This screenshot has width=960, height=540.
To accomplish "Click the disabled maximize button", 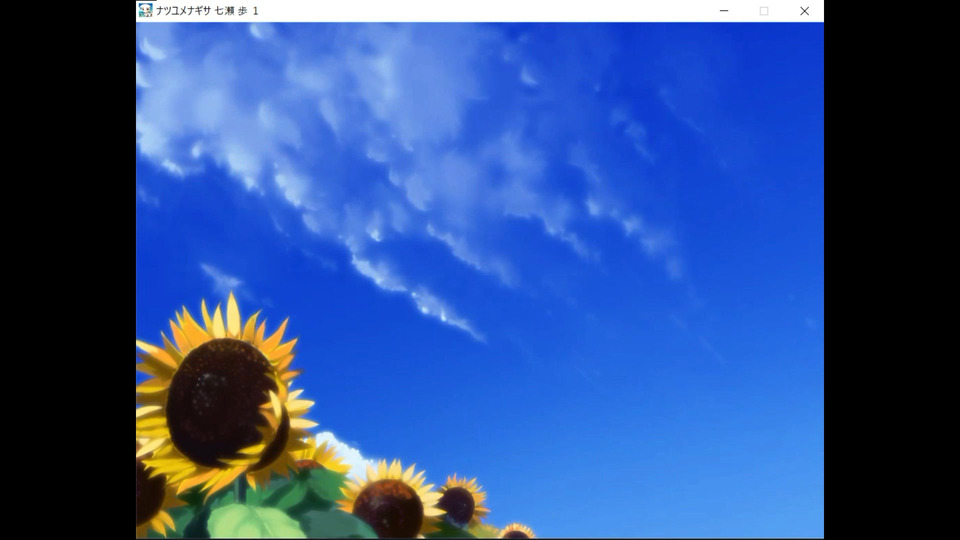I will pyautogui.click(x=763, y=11).
